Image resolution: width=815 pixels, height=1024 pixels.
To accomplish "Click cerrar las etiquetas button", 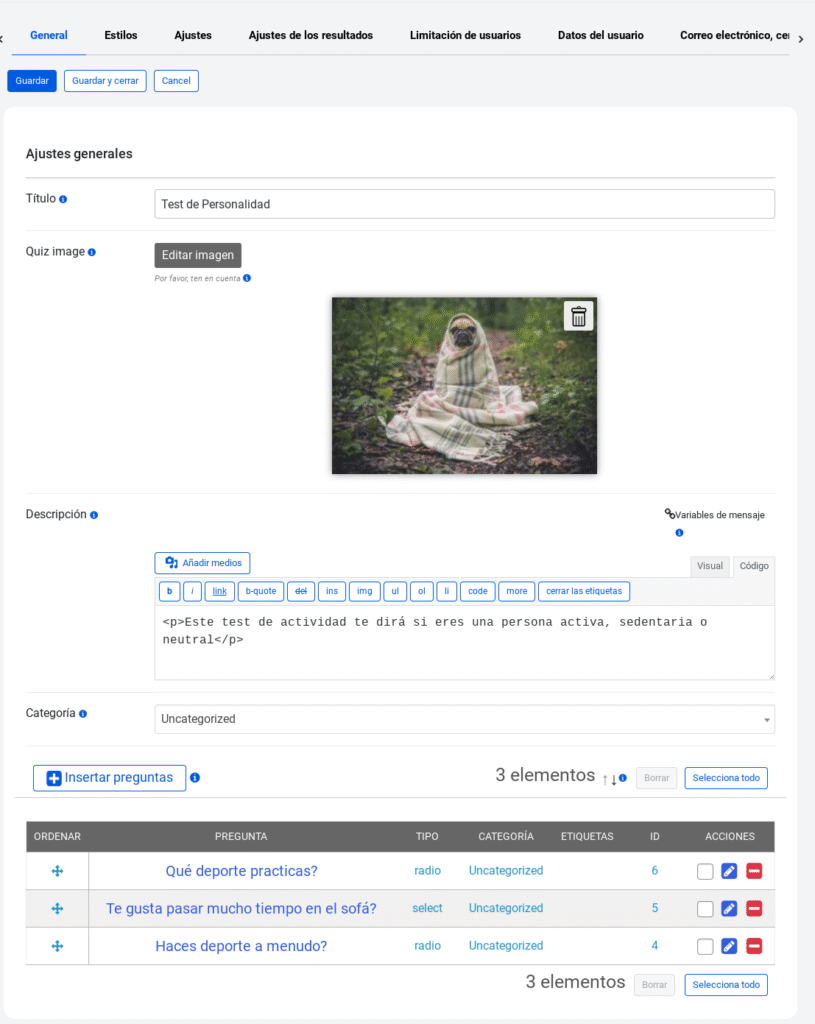I will coord(584,591).
